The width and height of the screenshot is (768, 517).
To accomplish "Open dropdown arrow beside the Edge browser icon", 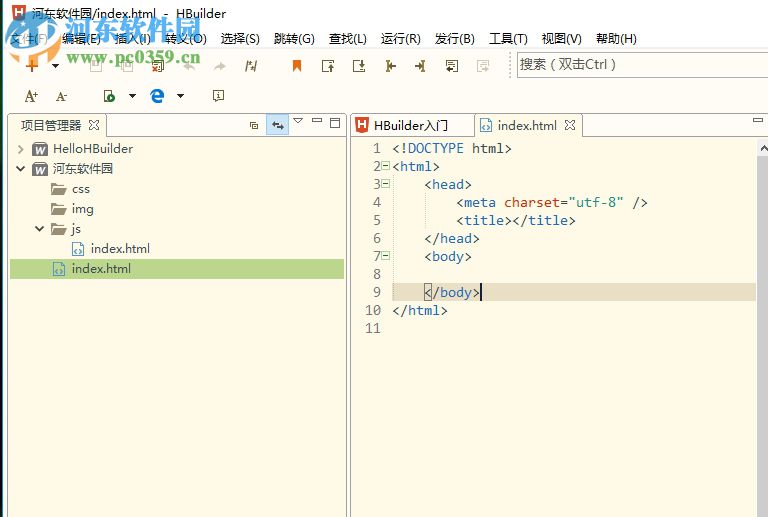I will (180, 96).
